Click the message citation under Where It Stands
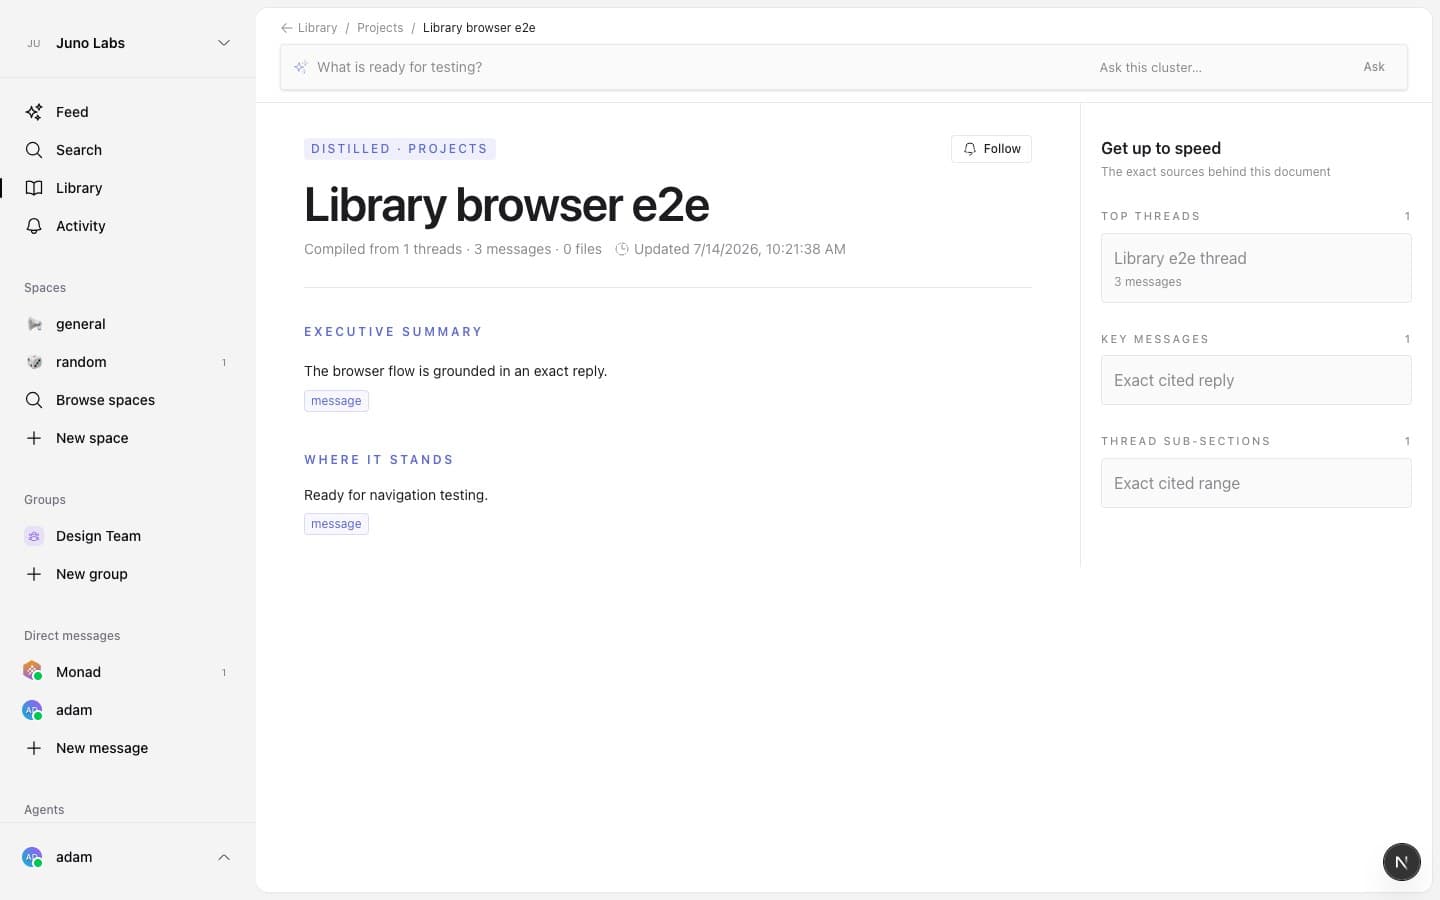 (x=336, y=524)
